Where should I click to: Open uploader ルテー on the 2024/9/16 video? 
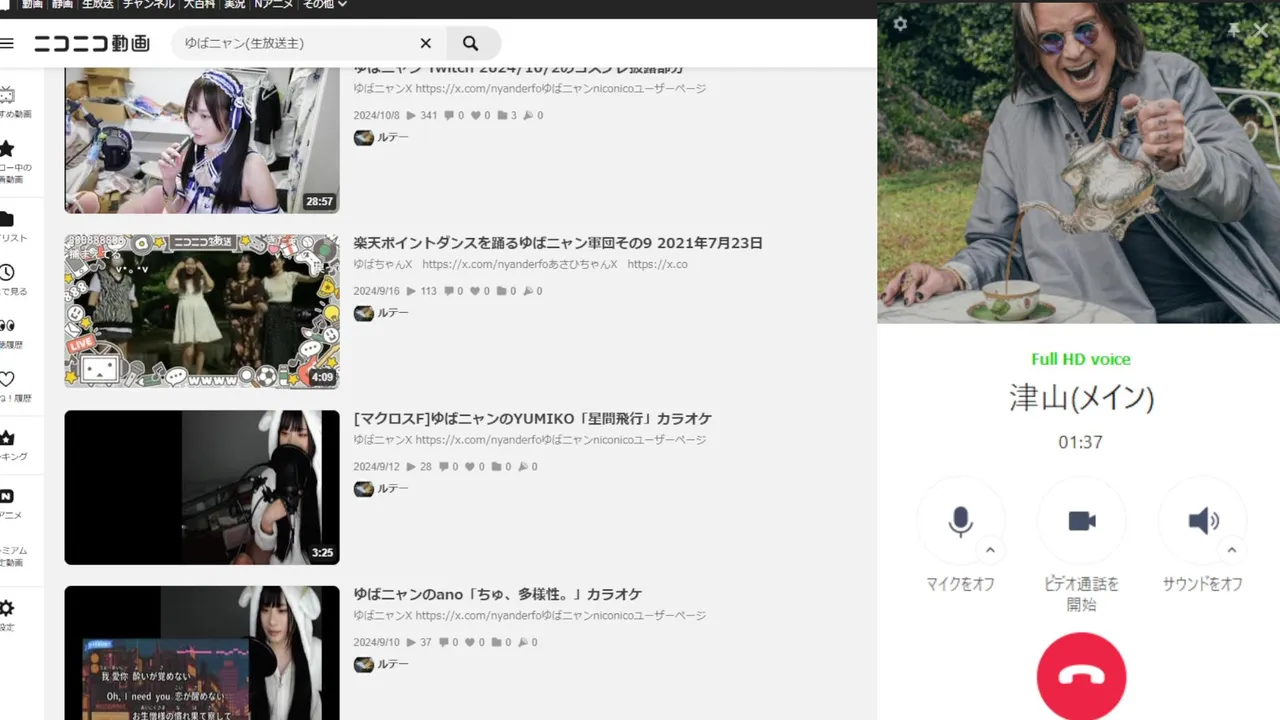point(381,313)
